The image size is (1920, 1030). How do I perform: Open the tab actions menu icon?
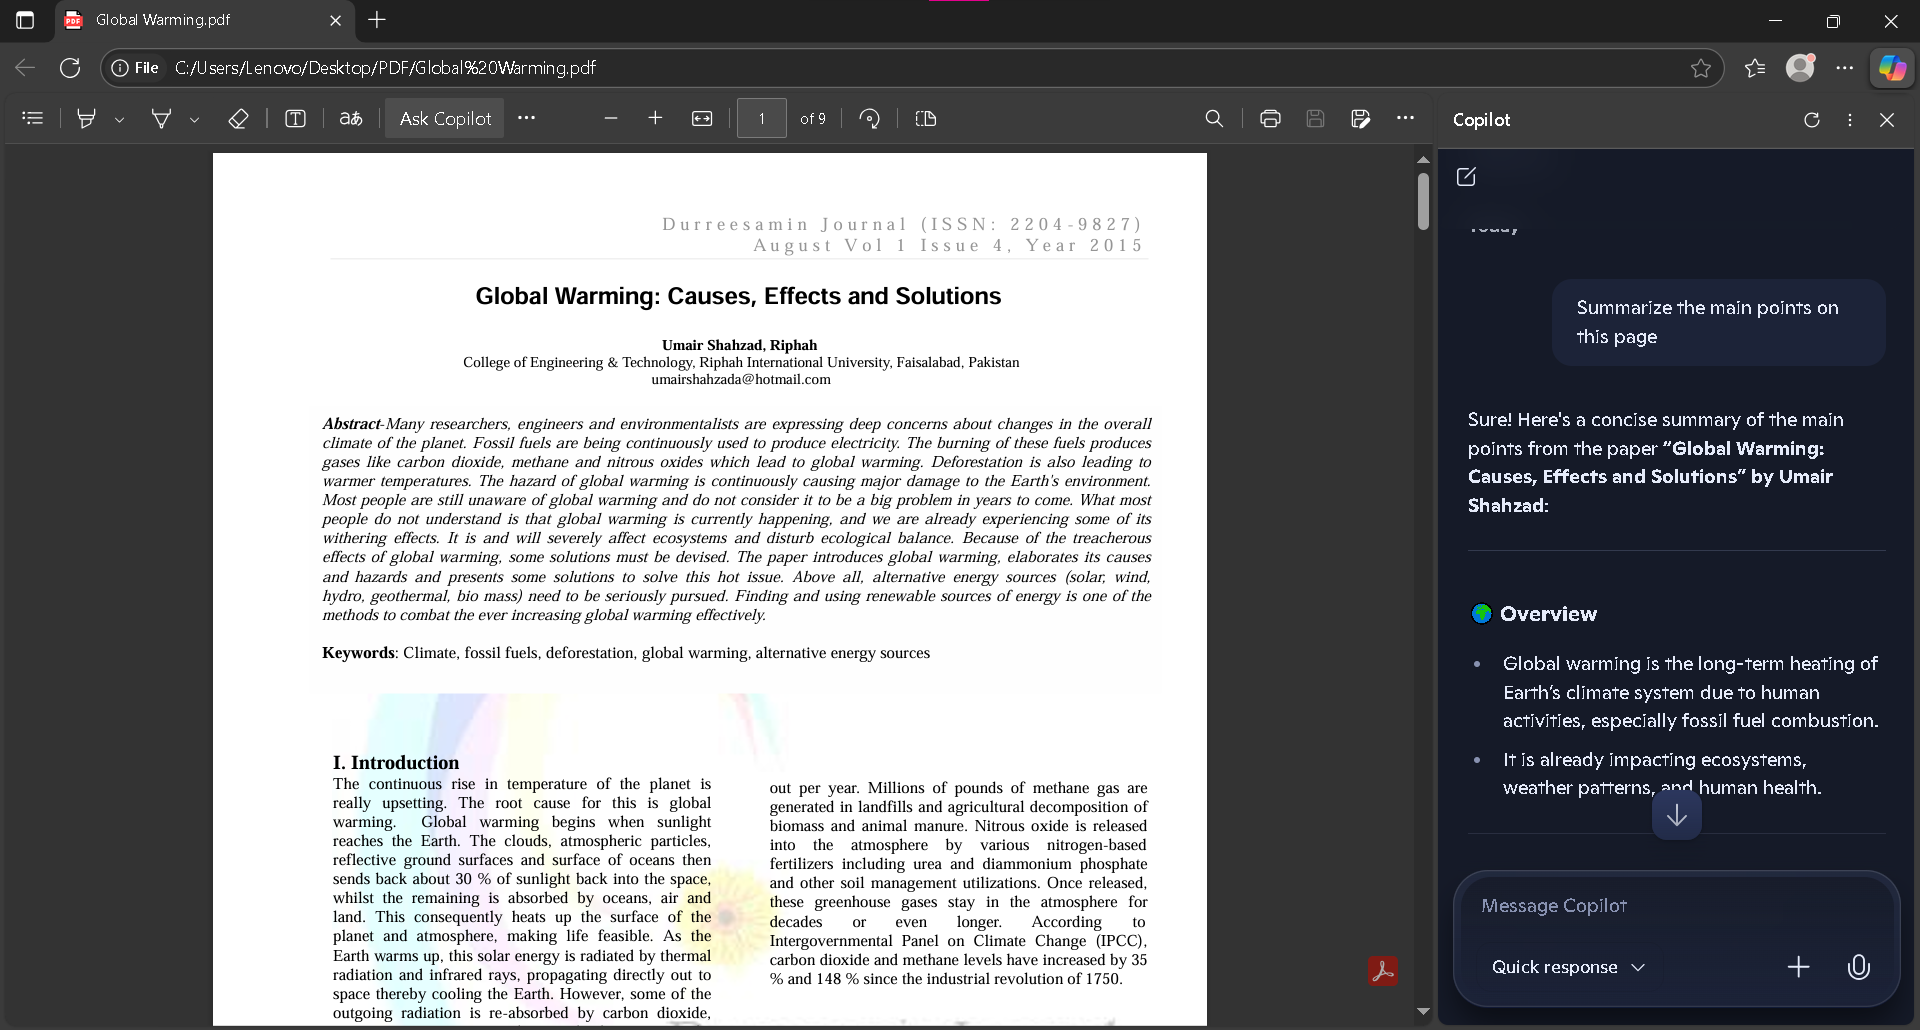(x=25, y=20)
